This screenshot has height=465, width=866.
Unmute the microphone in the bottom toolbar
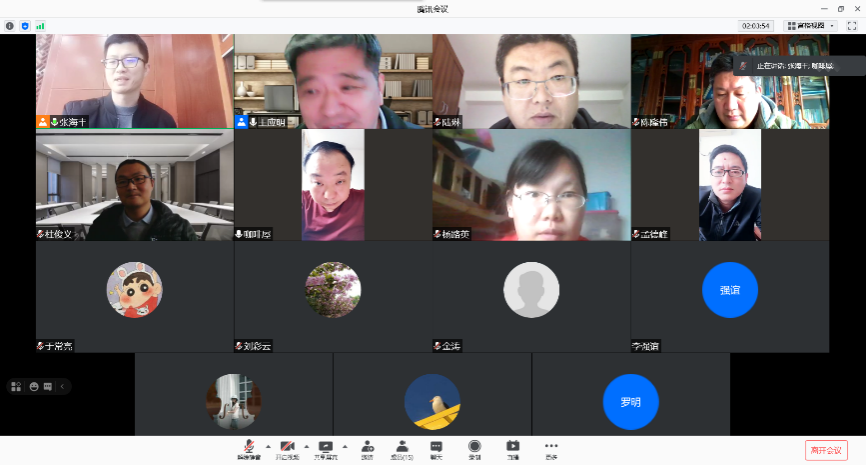coord(248,448)
